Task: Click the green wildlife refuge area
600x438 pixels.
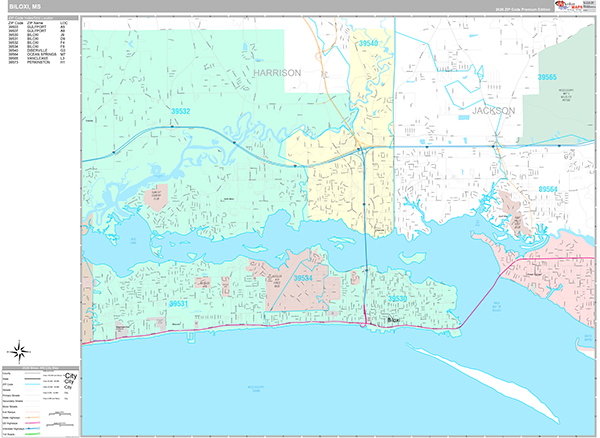Action: click(x=559, y=102)
